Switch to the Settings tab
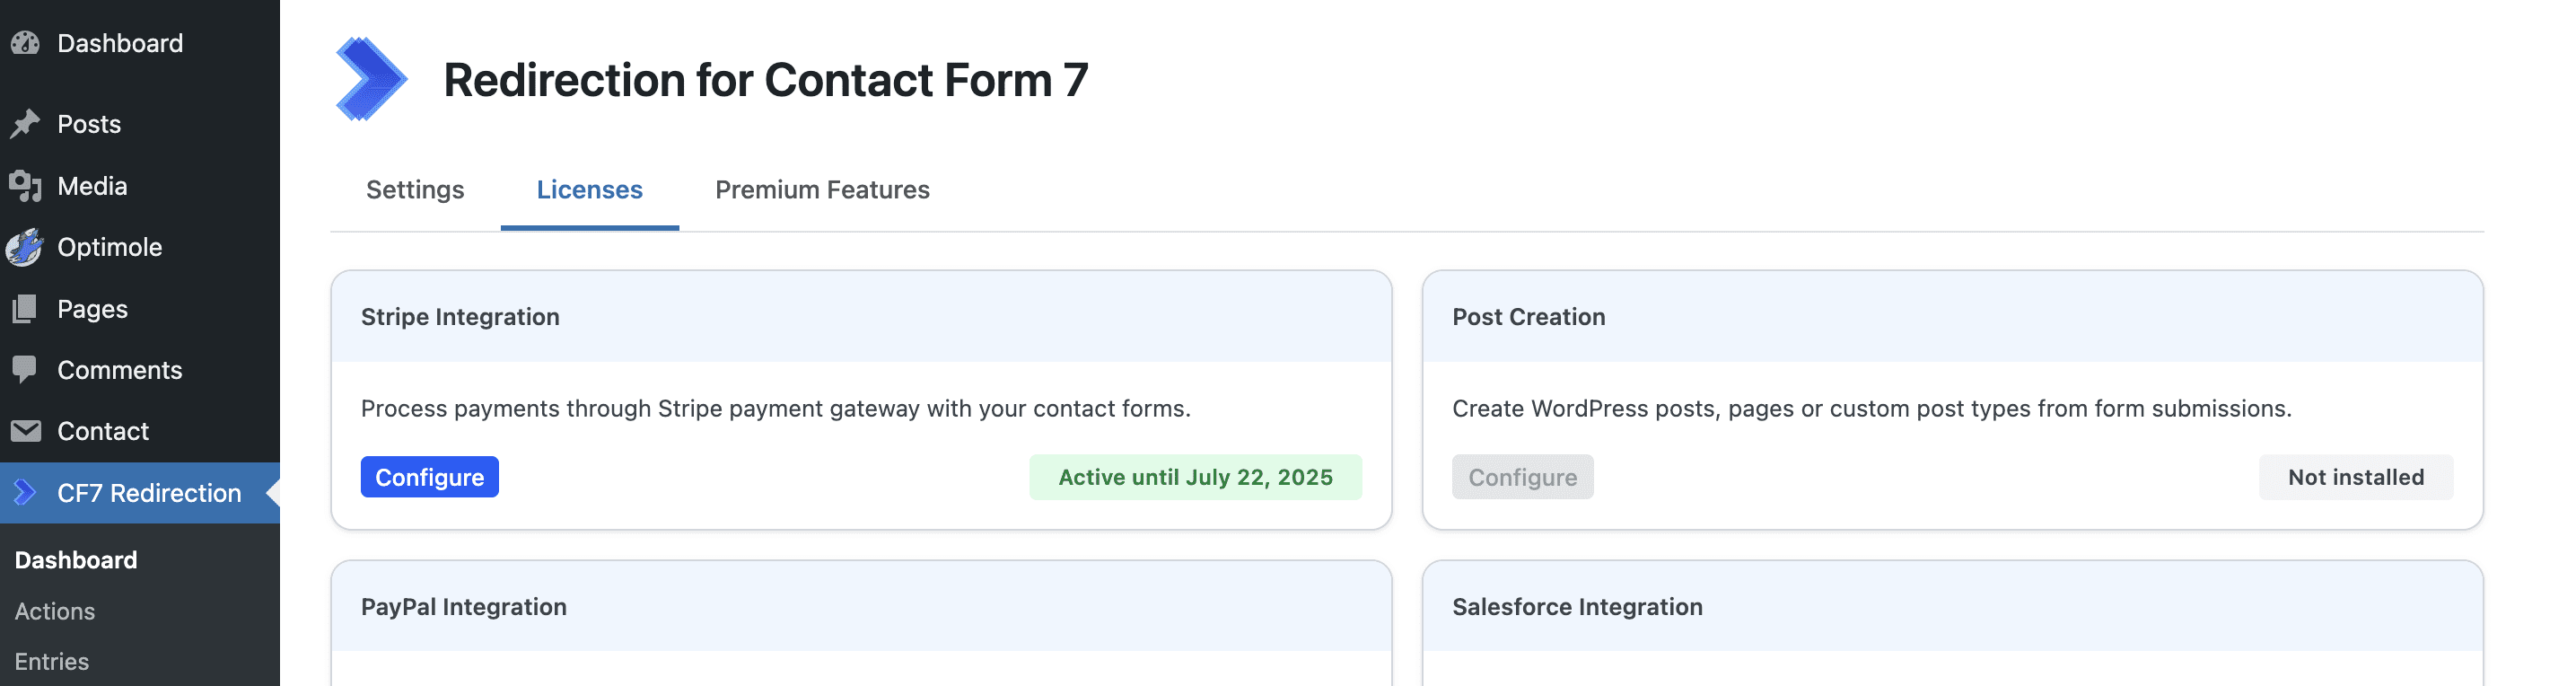This screenshot has width=2576, height=686. coord(415,190)
